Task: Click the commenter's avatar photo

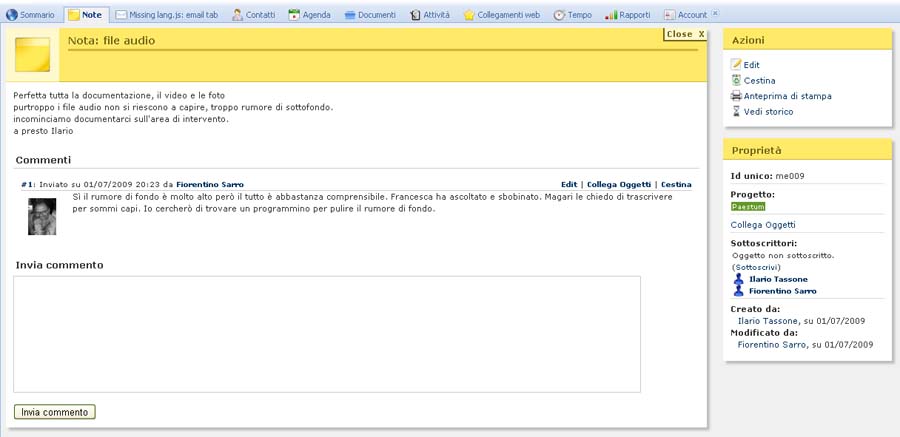Action: 42,216
